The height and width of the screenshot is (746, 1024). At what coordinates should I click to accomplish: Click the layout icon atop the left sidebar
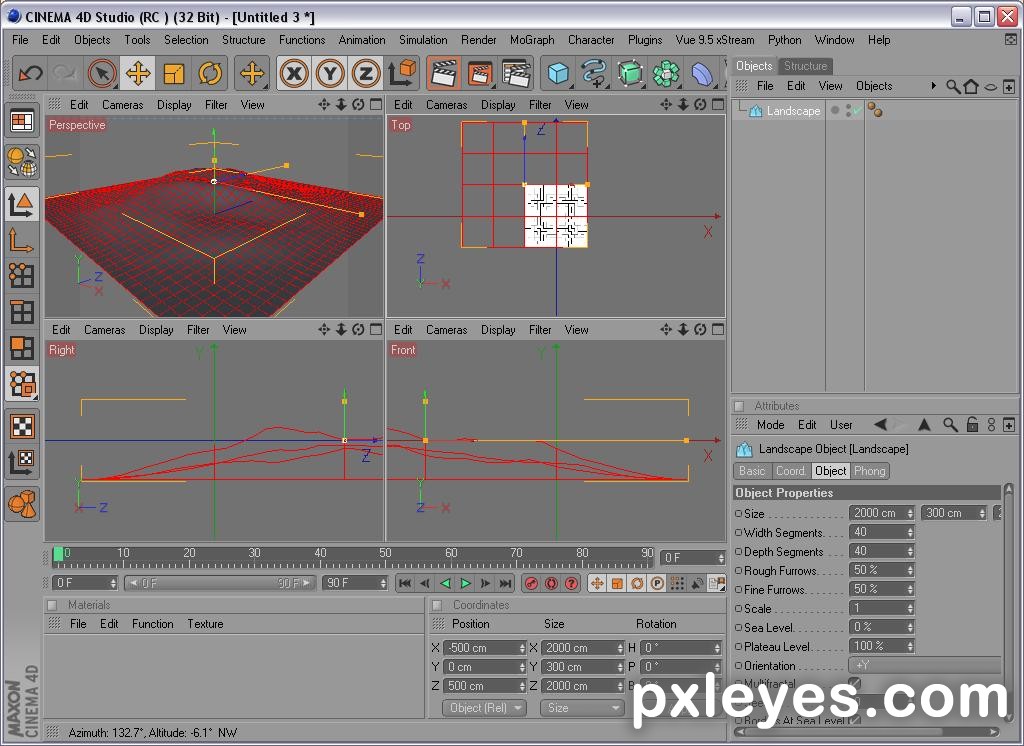tap(22, 122)
